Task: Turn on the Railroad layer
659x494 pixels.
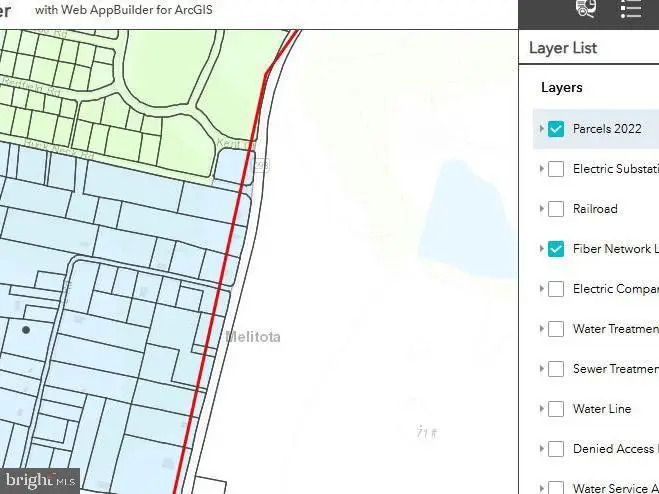Action: pyautogui.click(x=556, y=209)
